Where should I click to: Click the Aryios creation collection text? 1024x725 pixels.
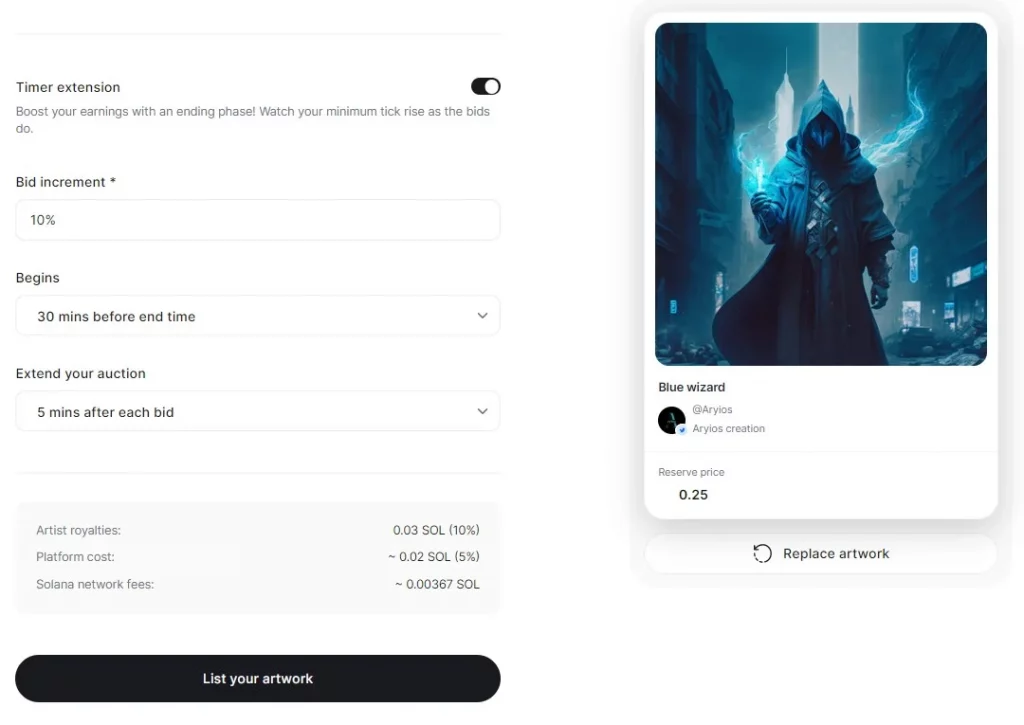(x=728, y=428)
